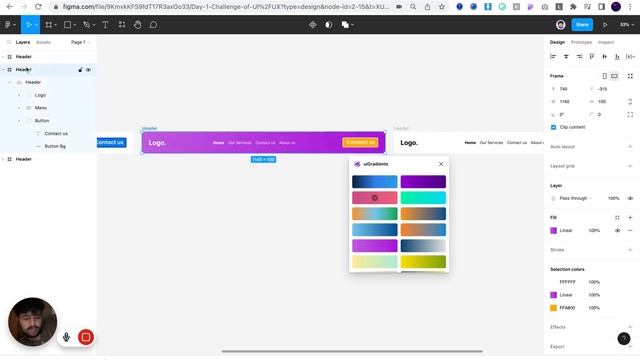The image size is (640, 360).
Task: Click the Share button
Action: pos(582,25)
